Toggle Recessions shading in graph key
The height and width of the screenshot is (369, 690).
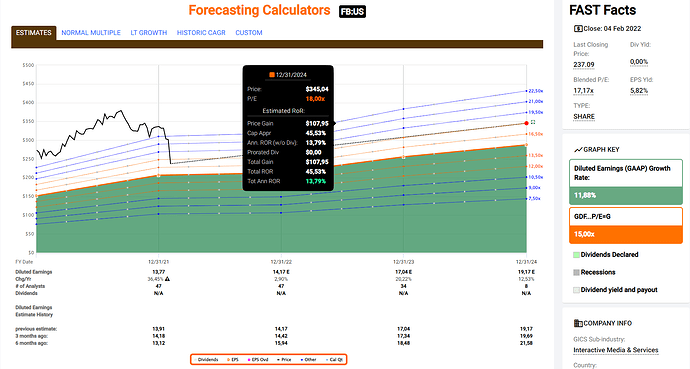(594, 272)
